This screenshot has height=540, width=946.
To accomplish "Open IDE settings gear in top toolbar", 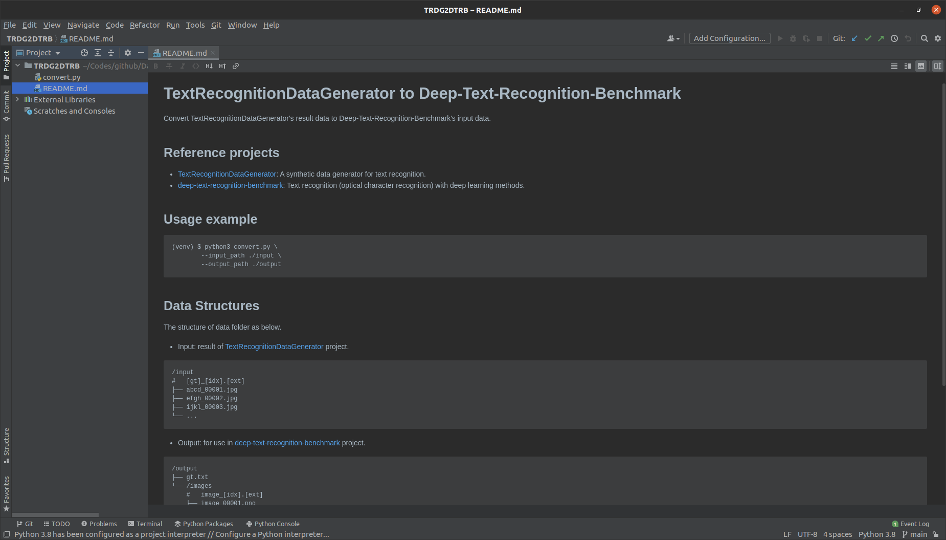I will pos(938,39).
